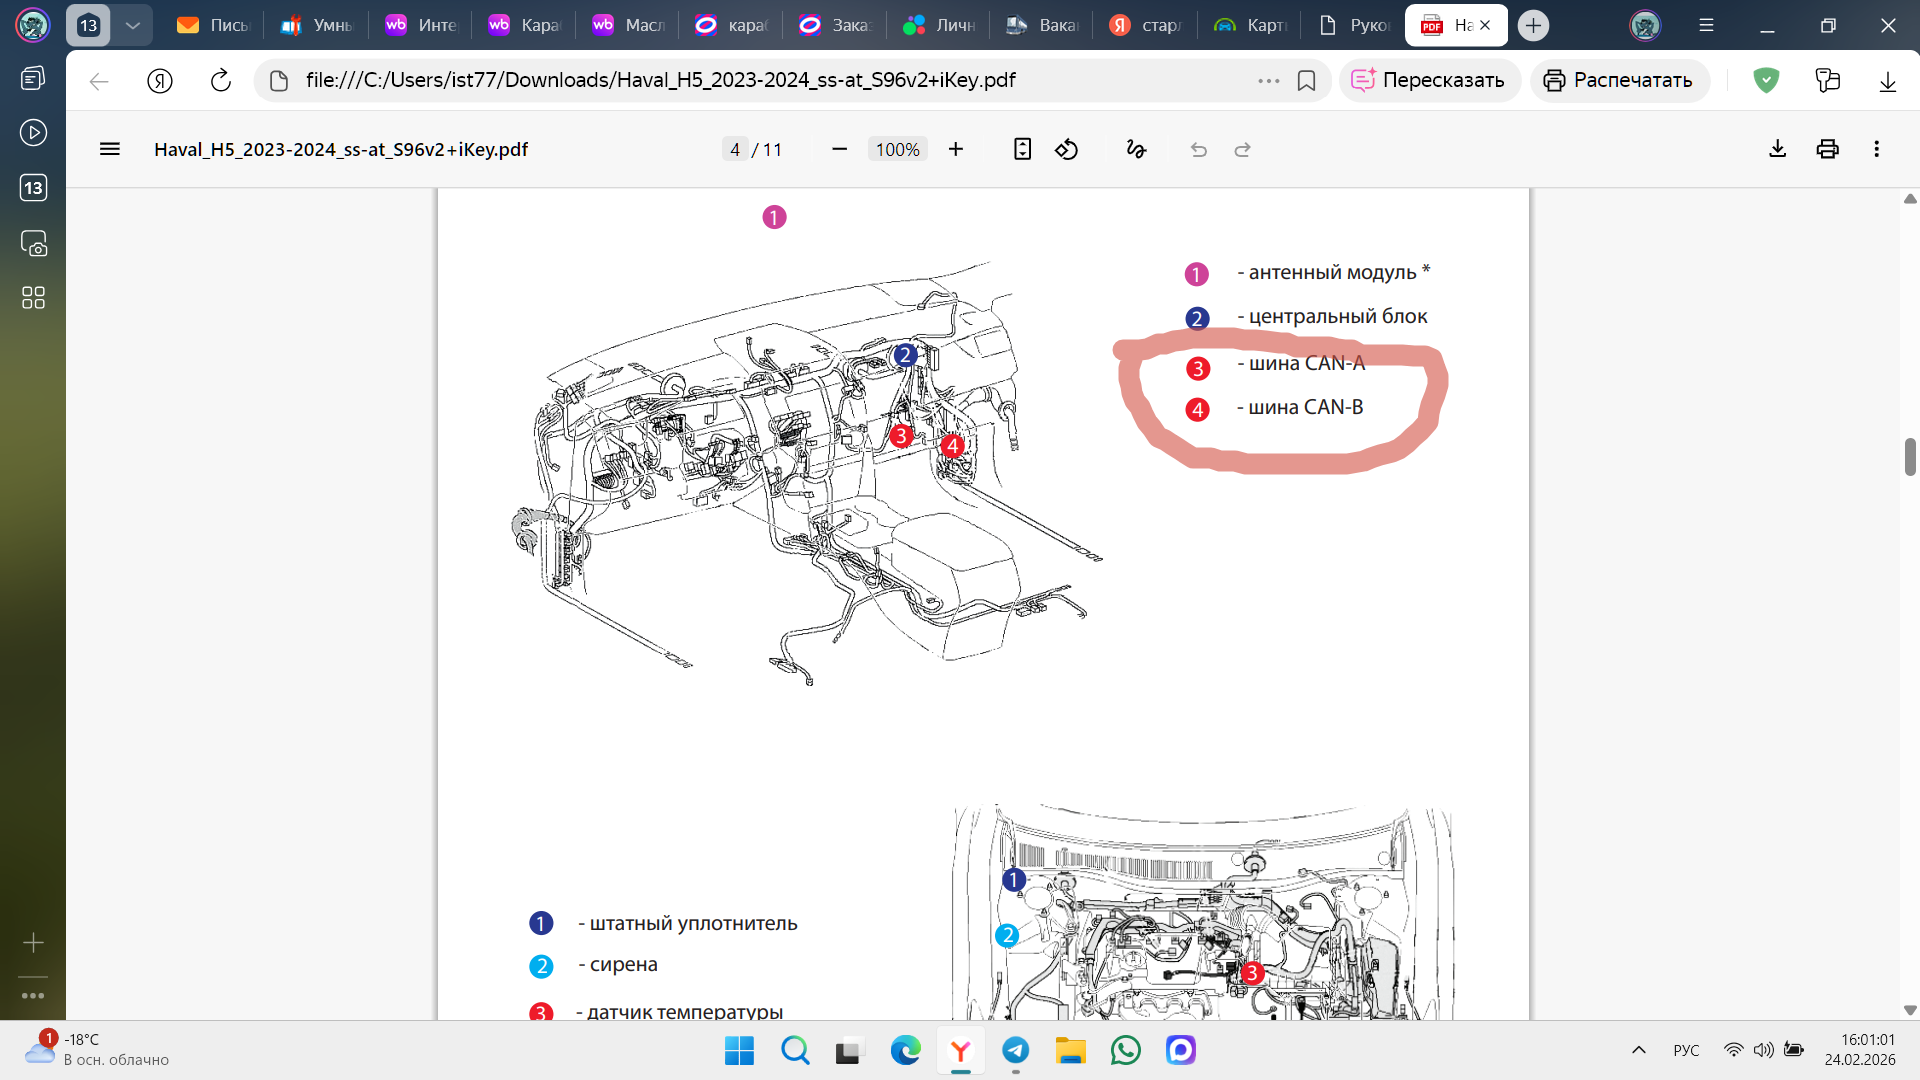Viewport: 1920px width, 1080px height.
Task: Reload the current page
Action: pyautogui.click(x=220, y=81)
